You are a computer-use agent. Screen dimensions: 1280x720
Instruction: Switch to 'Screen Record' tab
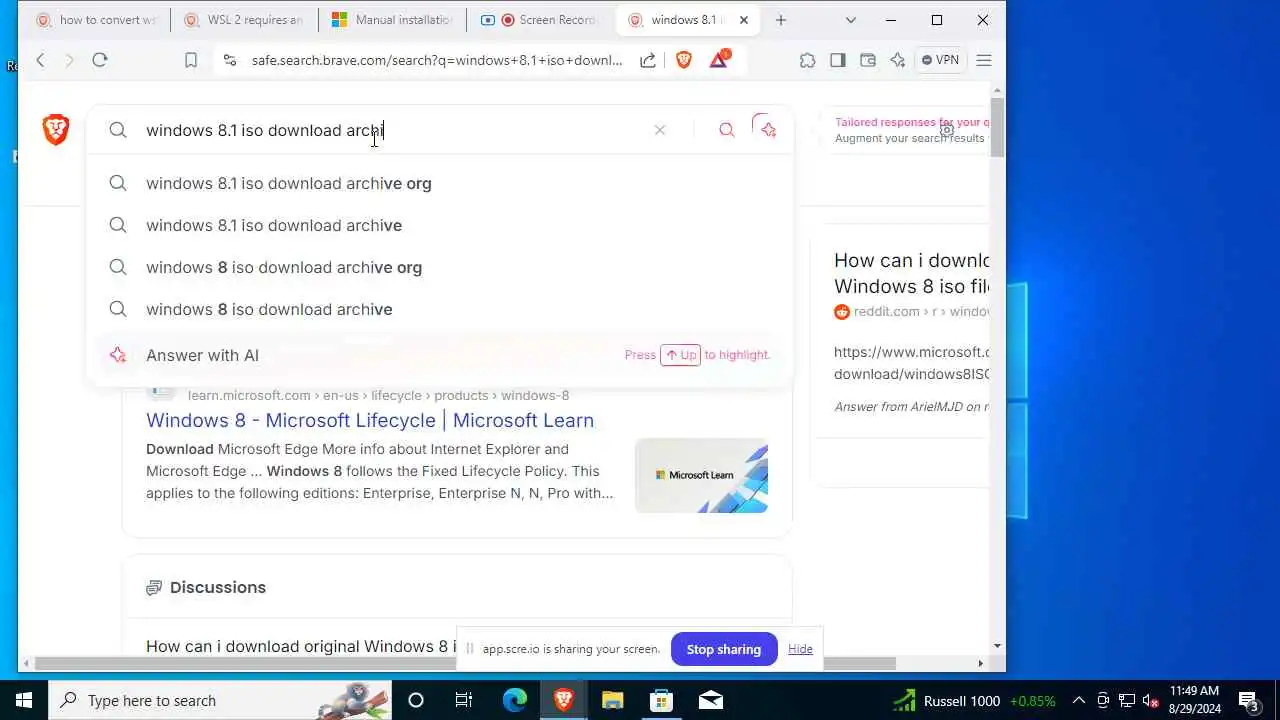540,20
